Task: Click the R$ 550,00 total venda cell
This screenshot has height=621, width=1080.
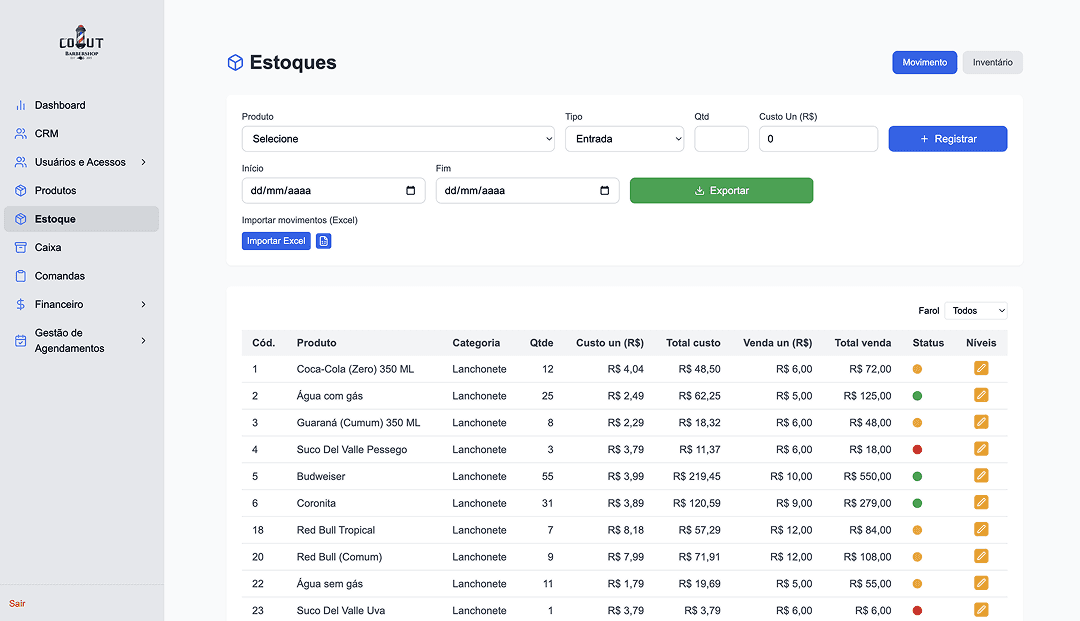Action: [x=867, y=476]
